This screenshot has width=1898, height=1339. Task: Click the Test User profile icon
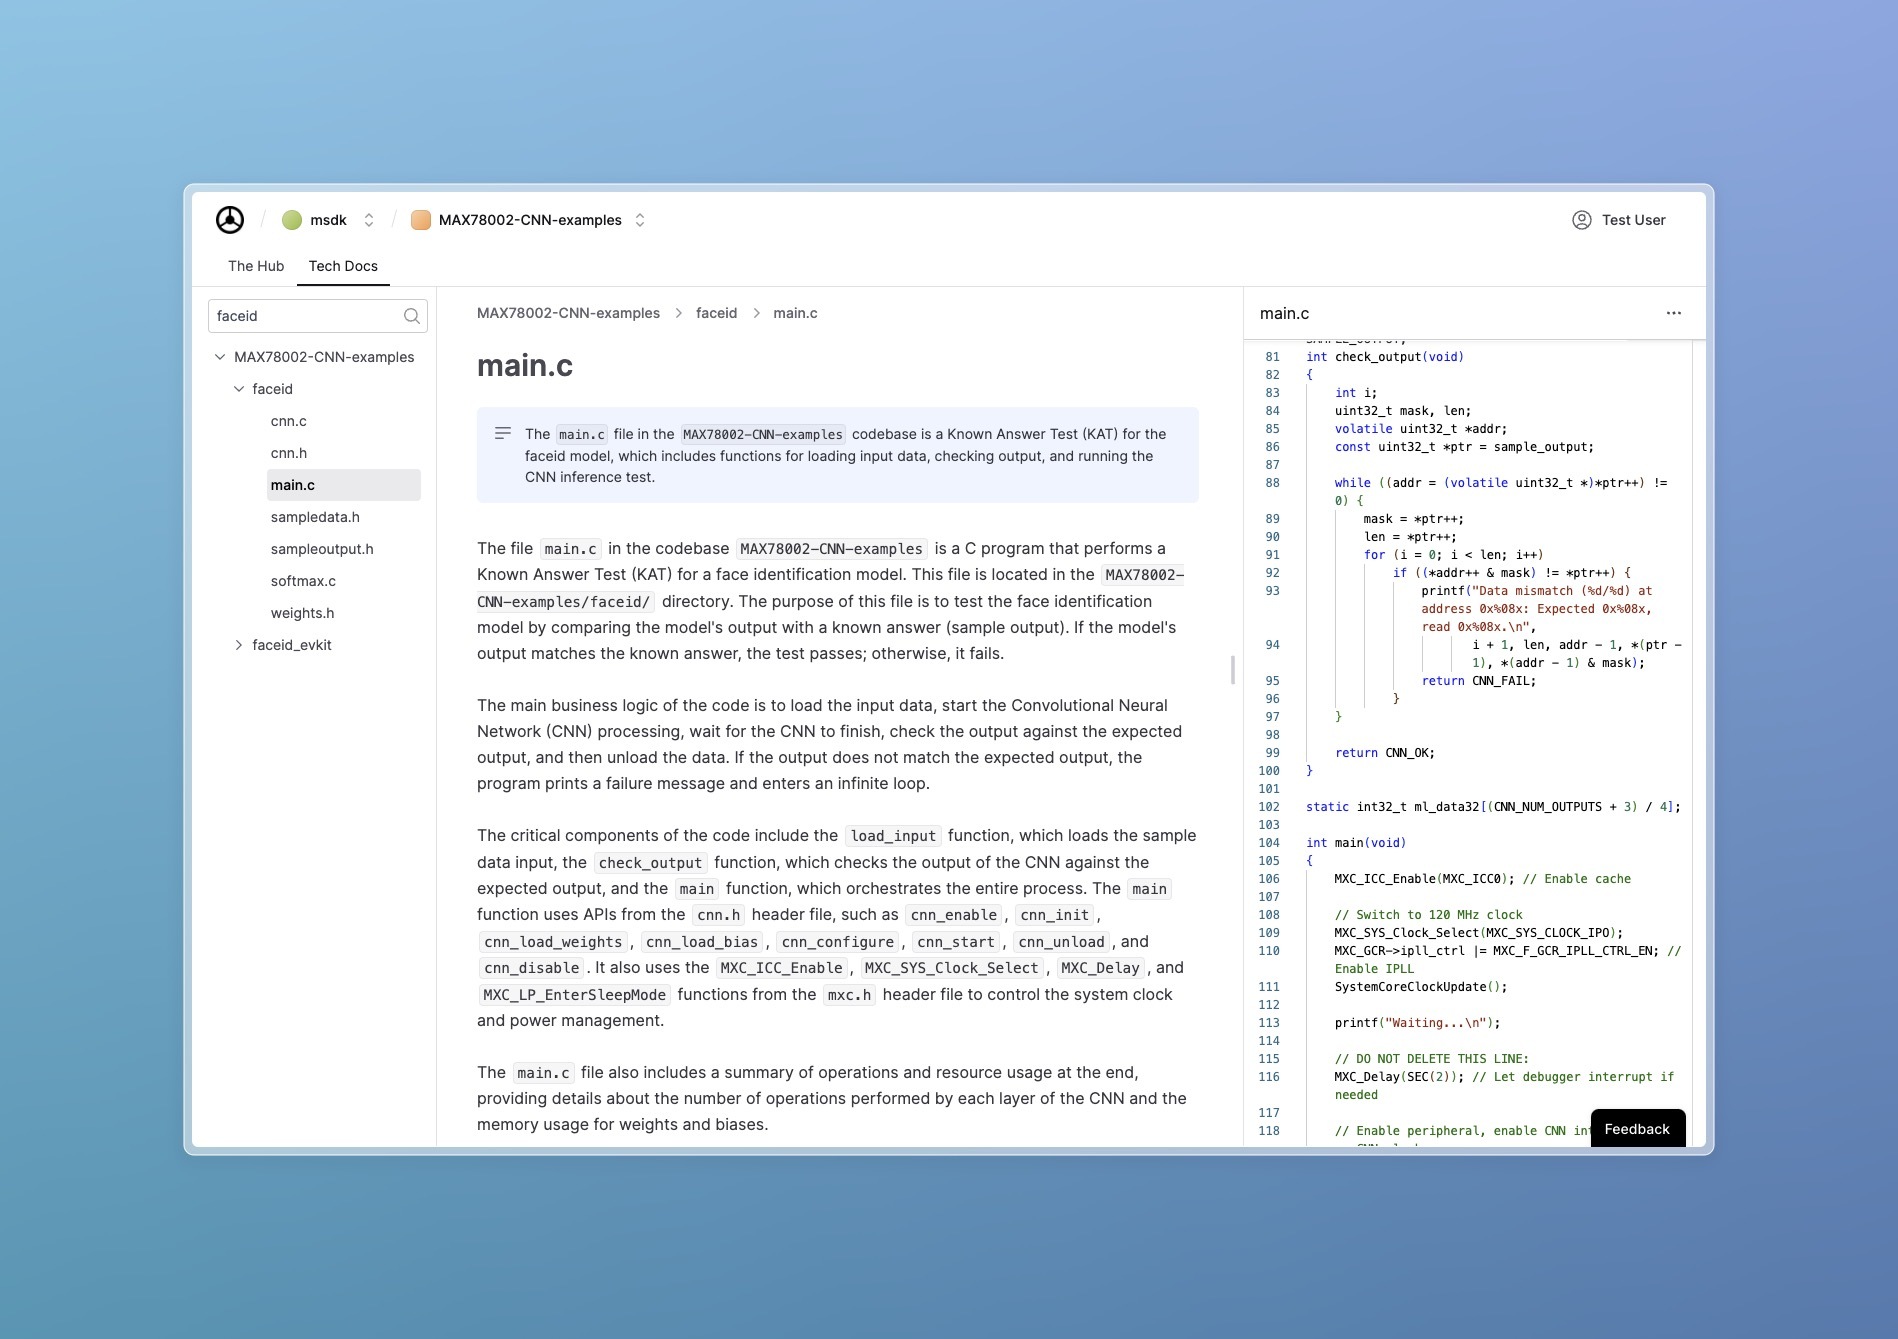point(1581,220)
